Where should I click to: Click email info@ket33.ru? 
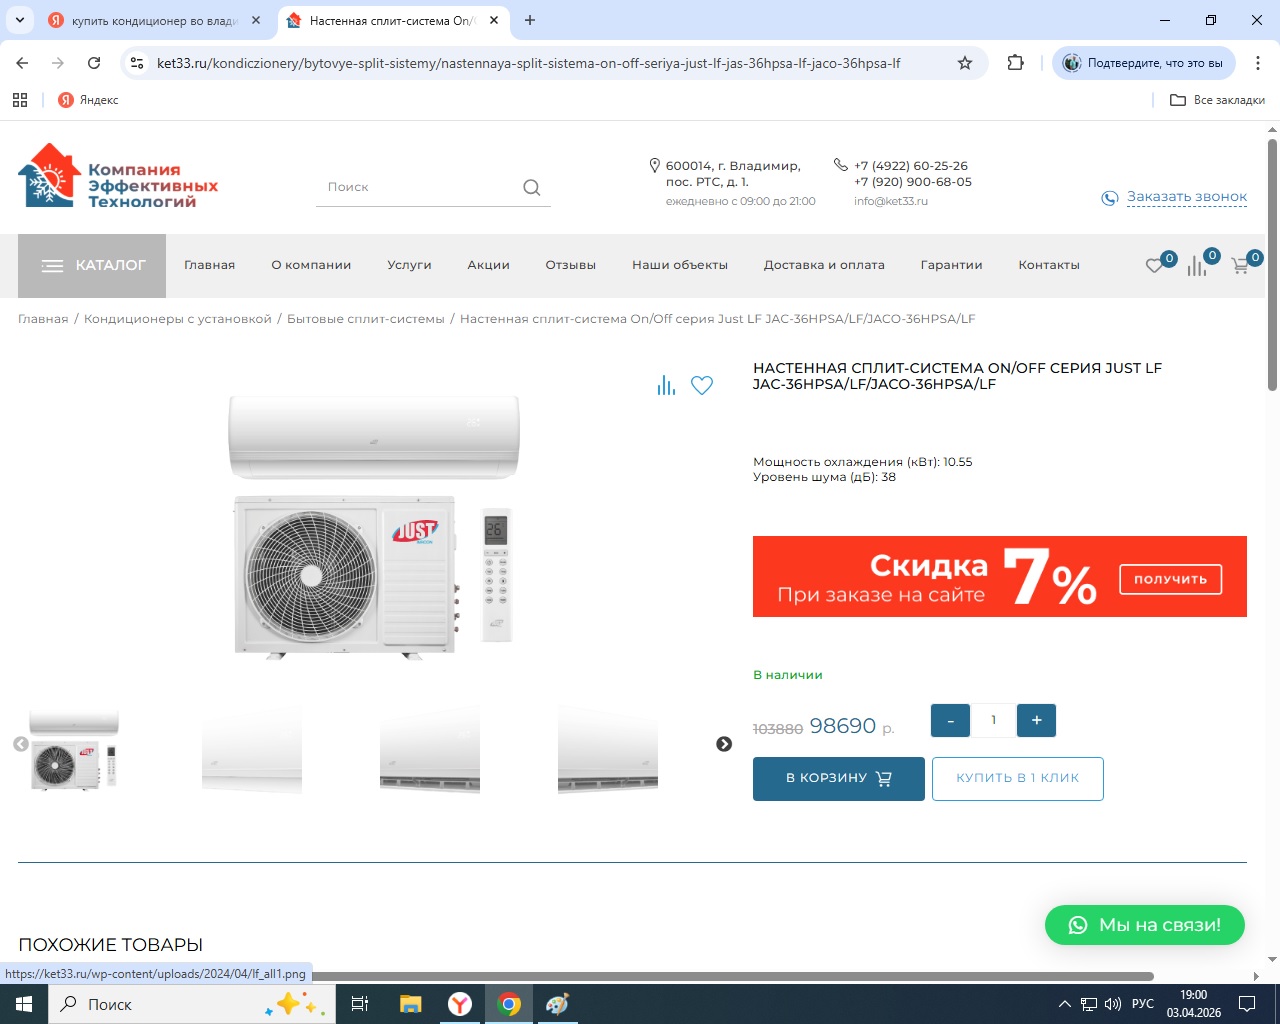[x=891, y=201]
